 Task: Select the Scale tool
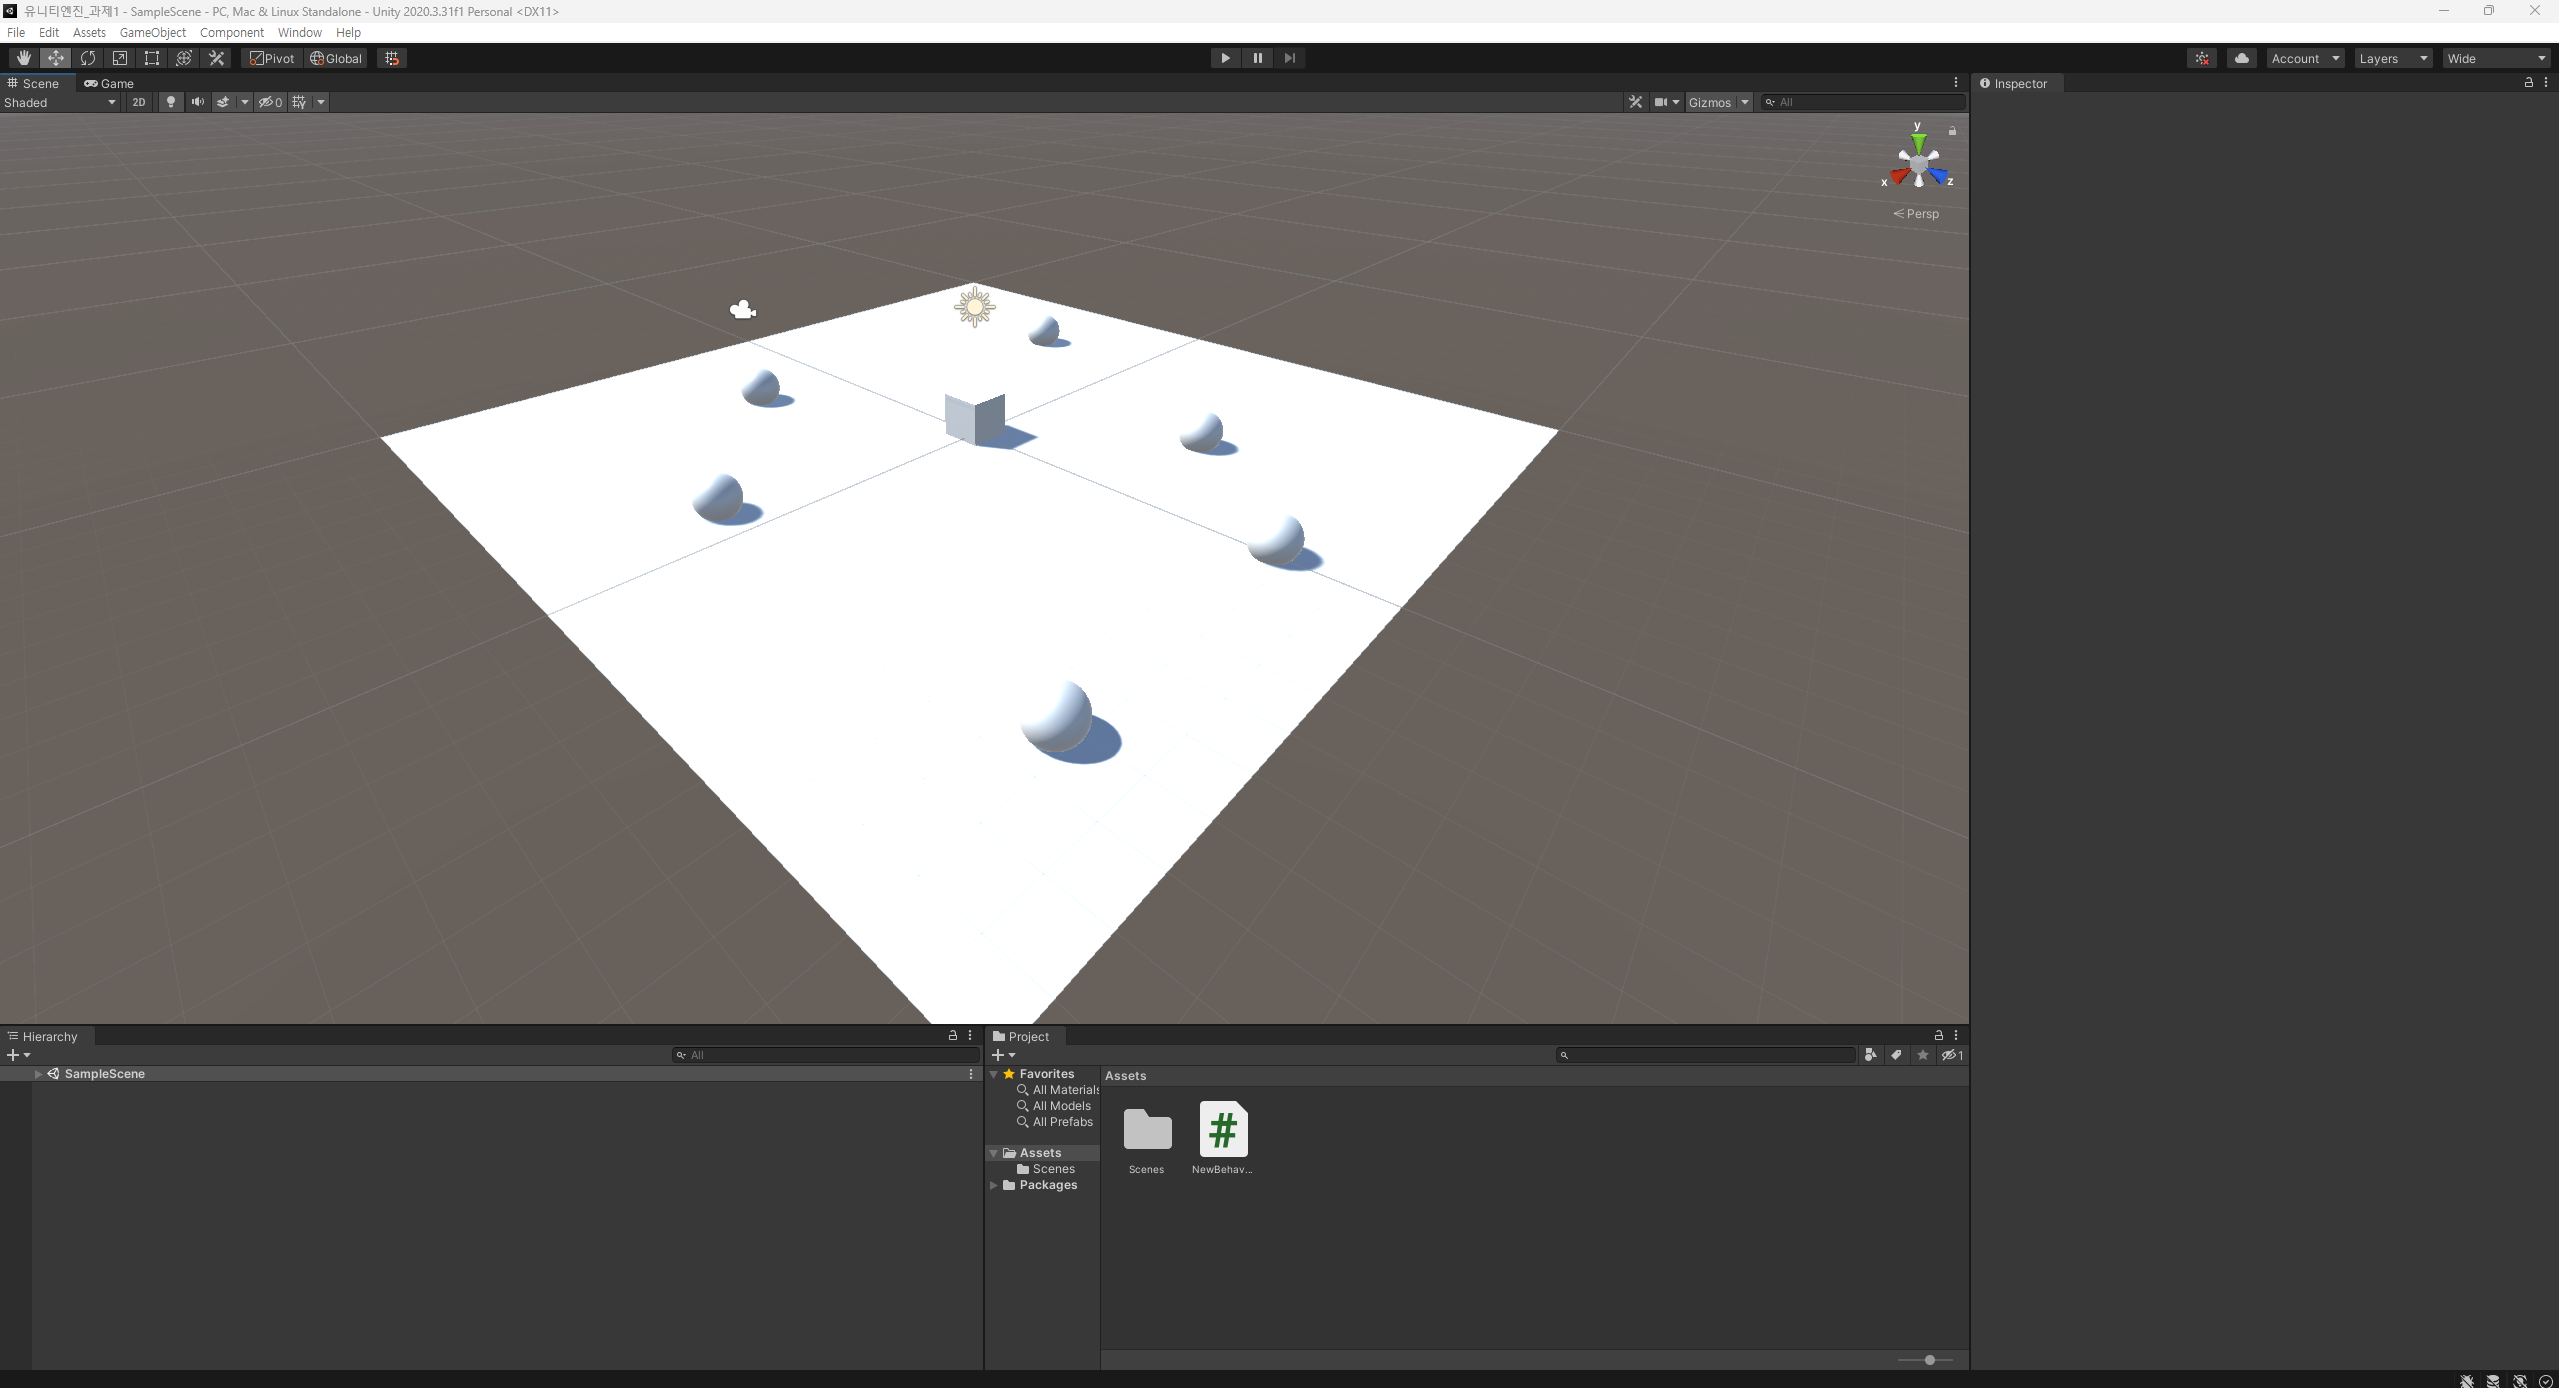pyautogui.click(x=120, y=58)
